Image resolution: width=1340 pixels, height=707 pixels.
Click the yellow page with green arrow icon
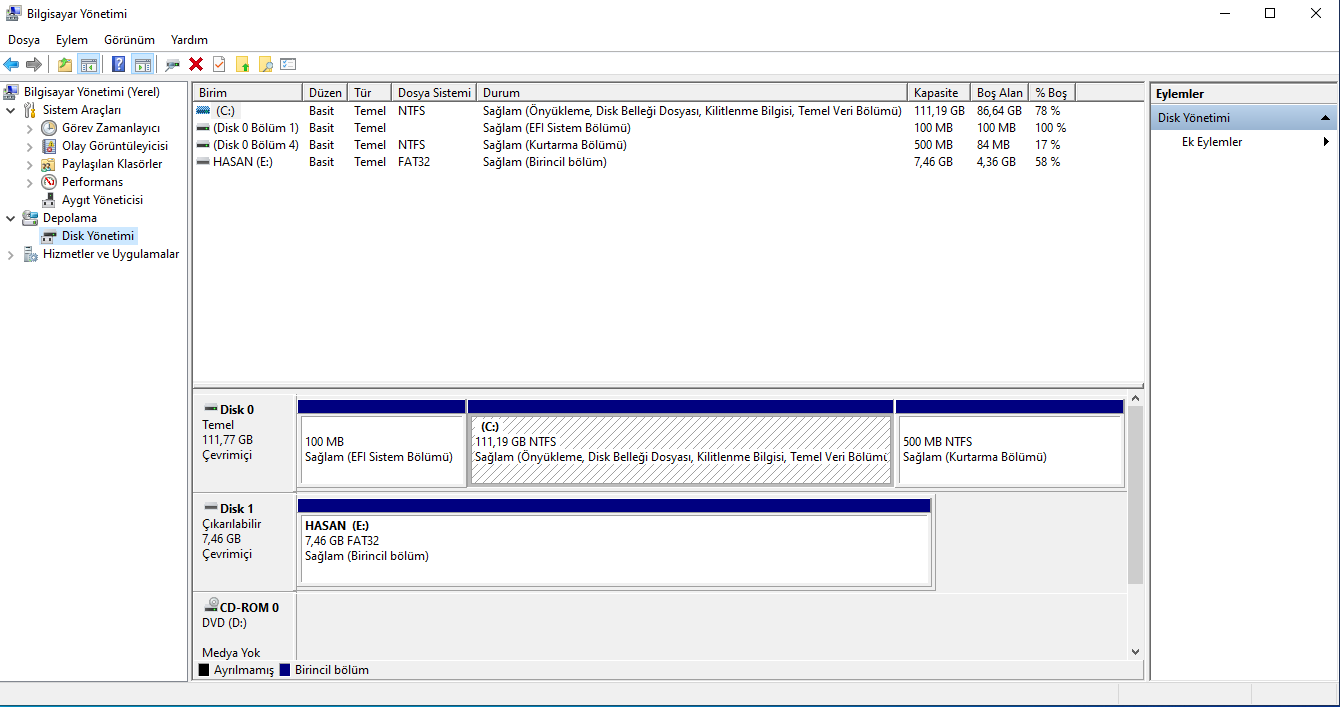point(242,64)
